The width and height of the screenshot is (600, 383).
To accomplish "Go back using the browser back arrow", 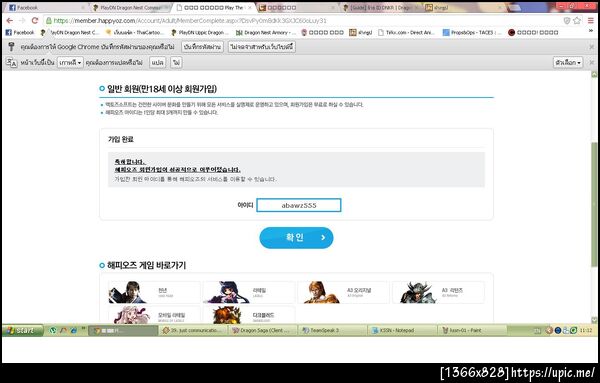I will 10,21.
